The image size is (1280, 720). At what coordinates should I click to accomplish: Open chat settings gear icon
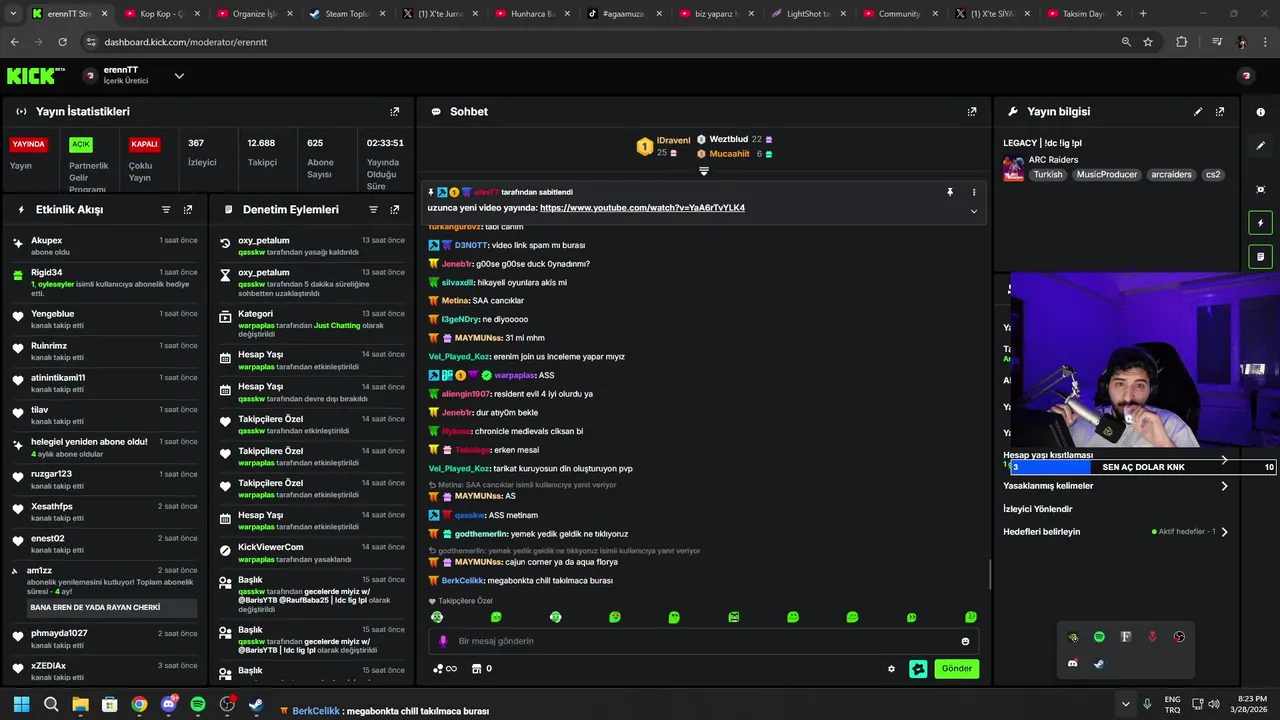(892, 669)
